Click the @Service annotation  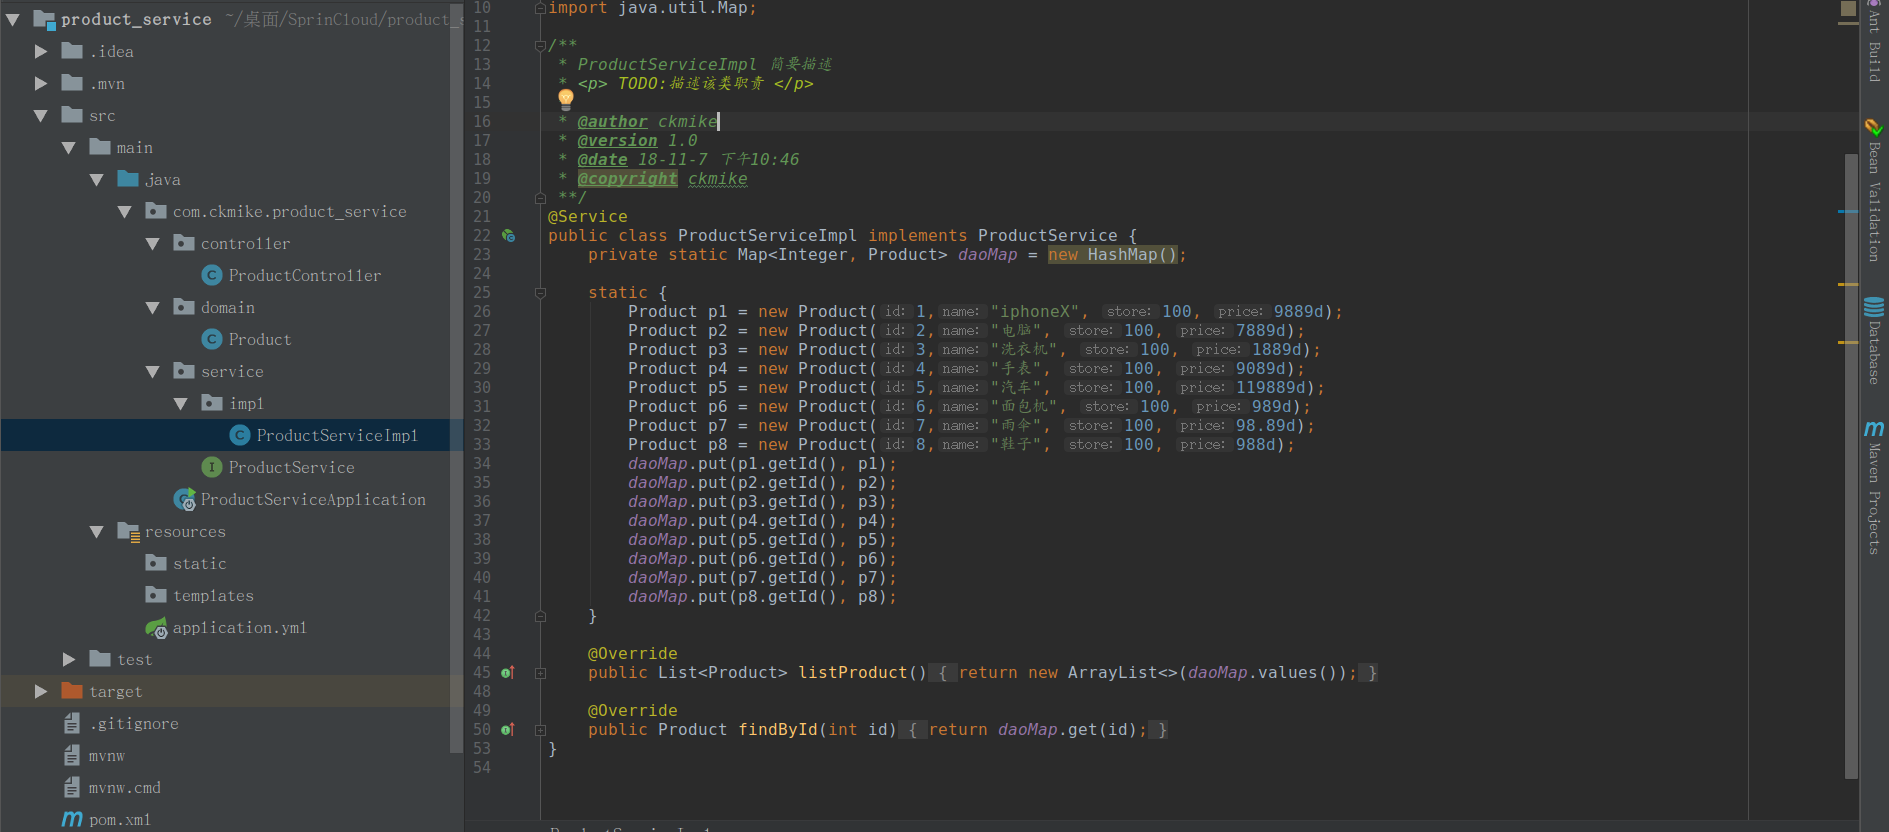pyautogui.click(x=588, y=216)
